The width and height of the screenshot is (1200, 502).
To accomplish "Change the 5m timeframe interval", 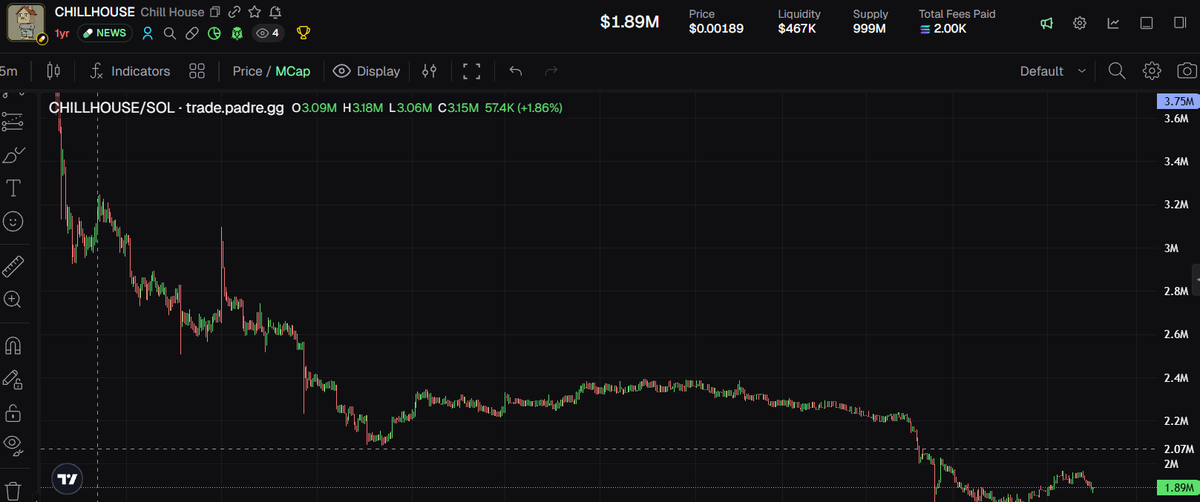I will tap(9, 71).
